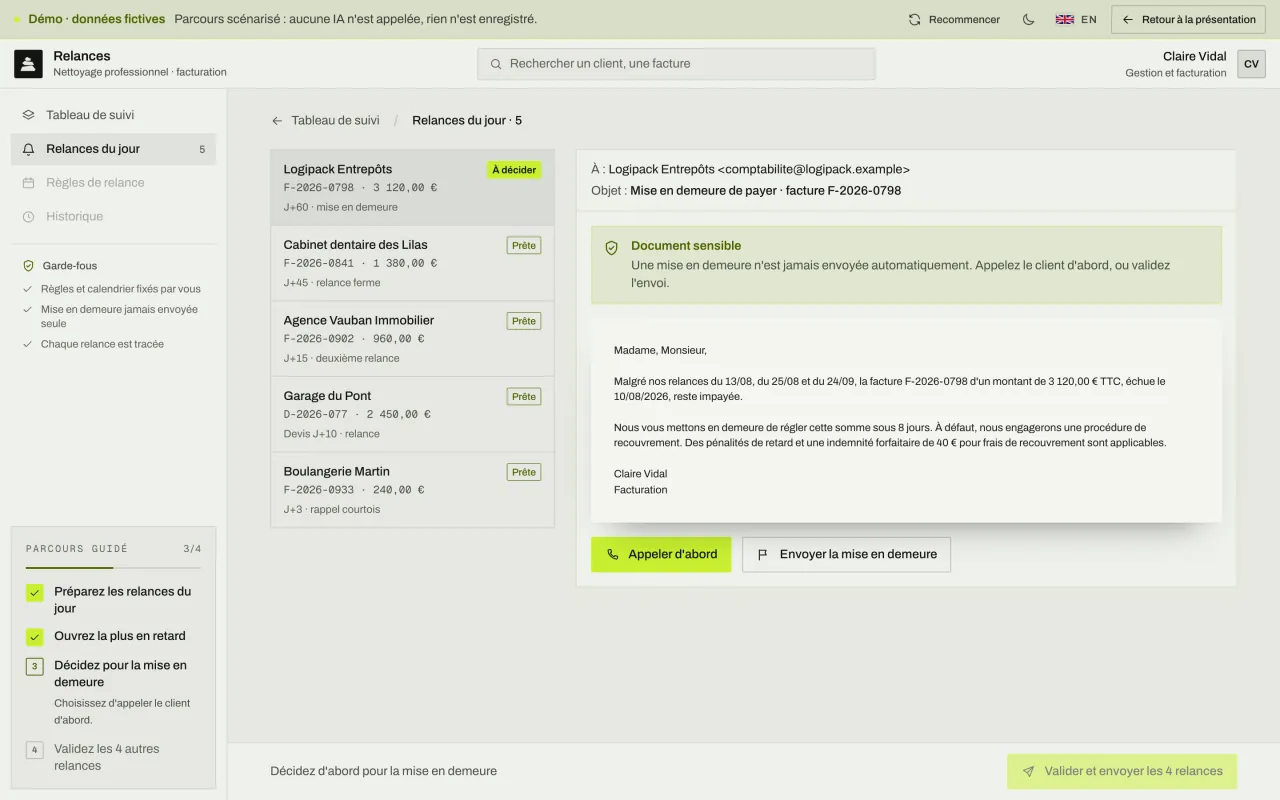This screenshot has height=800, width=1280.
Task: Click the Tableau de suivi breadcrumb link
Action: pyautogui.click(x=335, y=120)
